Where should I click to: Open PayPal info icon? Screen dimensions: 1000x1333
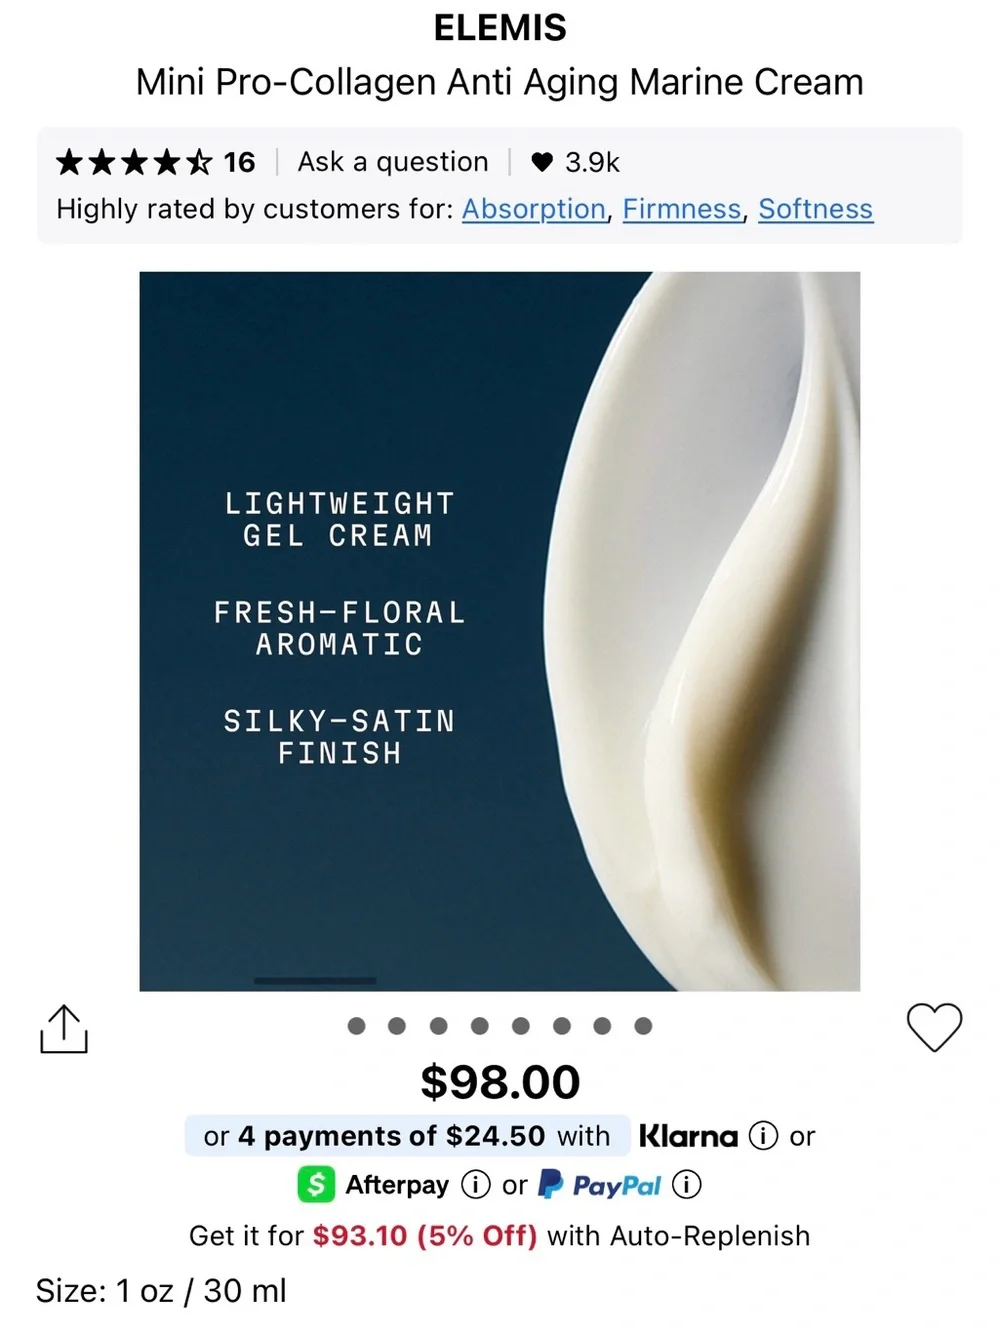pos(686,1185)
